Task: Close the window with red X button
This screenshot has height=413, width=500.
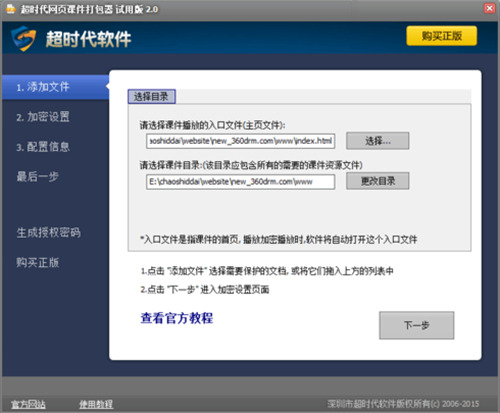Action: 489,8
